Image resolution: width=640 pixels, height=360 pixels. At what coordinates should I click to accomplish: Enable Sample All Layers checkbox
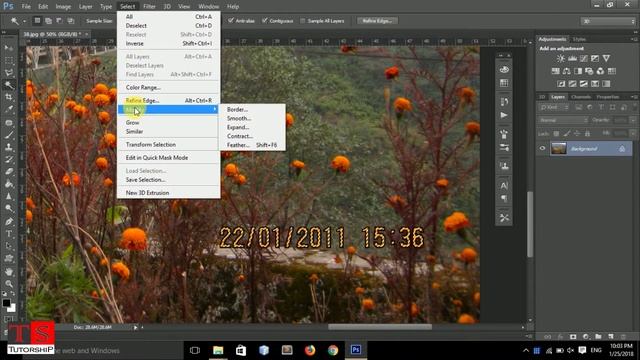[303, 20]
